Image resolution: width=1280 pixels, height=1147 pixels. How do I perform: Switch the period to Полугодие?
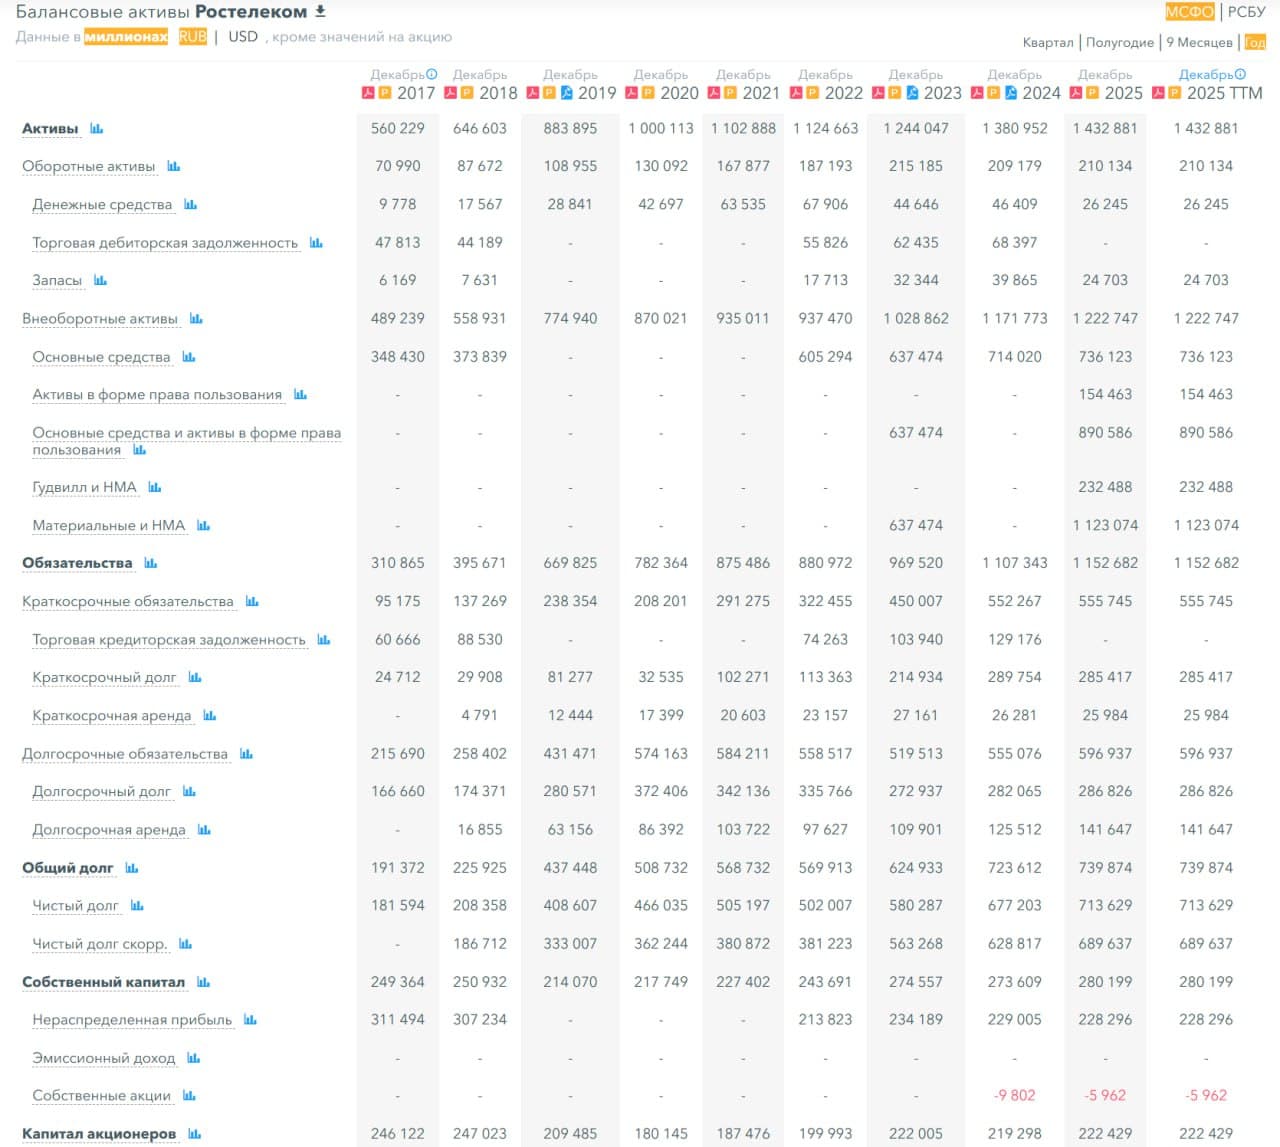(1119, 42)
